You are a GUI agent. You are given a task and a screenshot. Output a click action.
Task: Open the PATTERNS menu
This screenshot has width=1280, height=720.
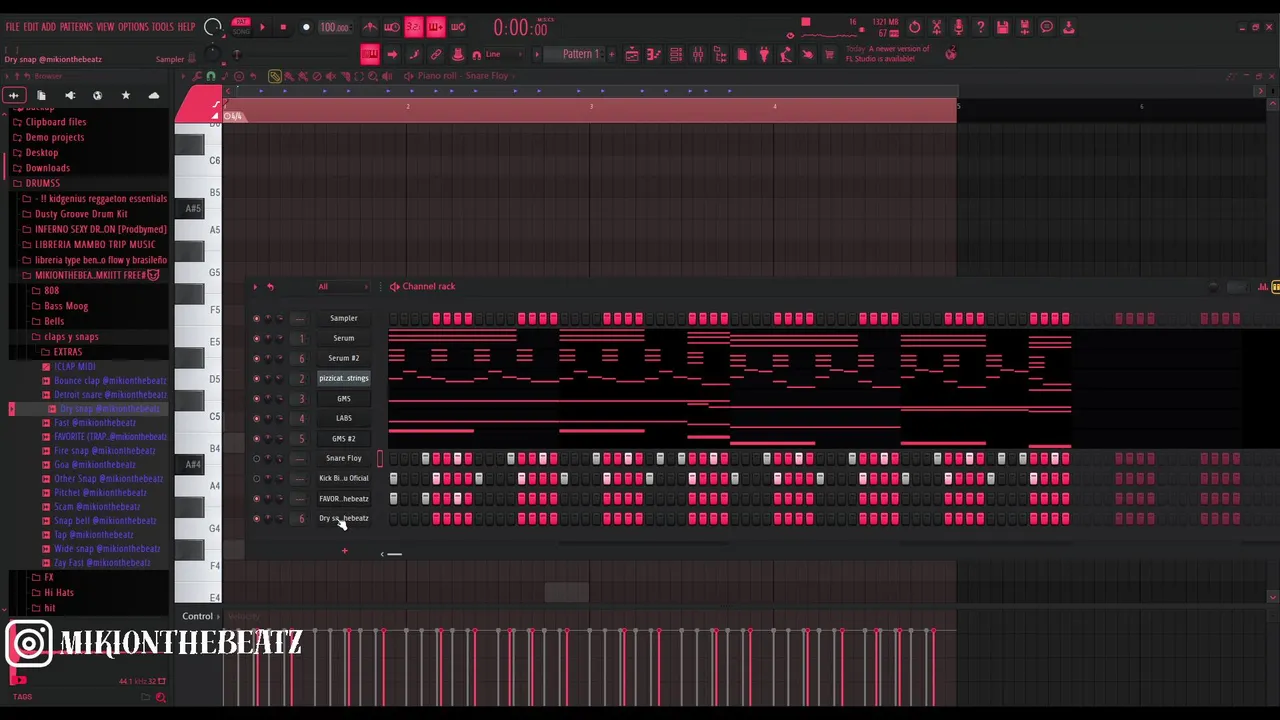76,27
